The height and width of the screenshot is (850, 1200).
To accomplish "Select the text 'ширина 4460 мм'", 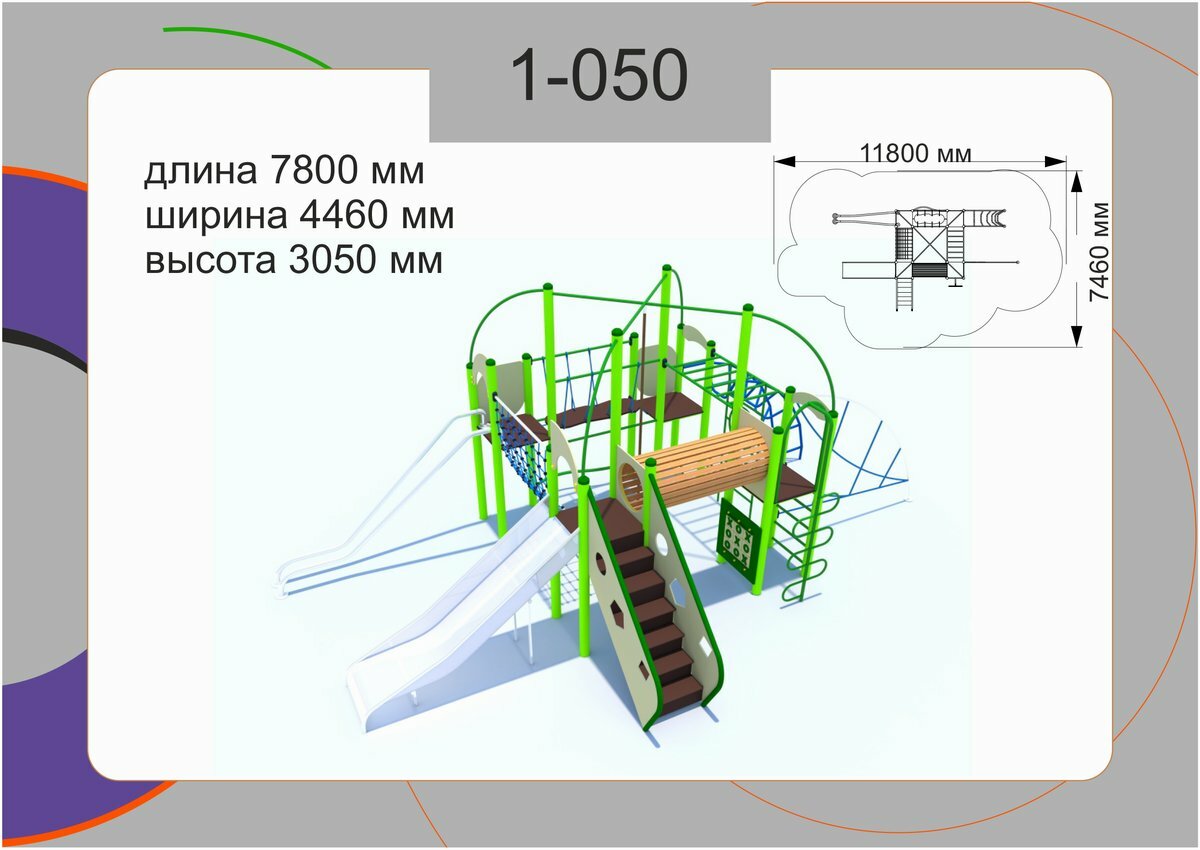I will click(299, 216).
